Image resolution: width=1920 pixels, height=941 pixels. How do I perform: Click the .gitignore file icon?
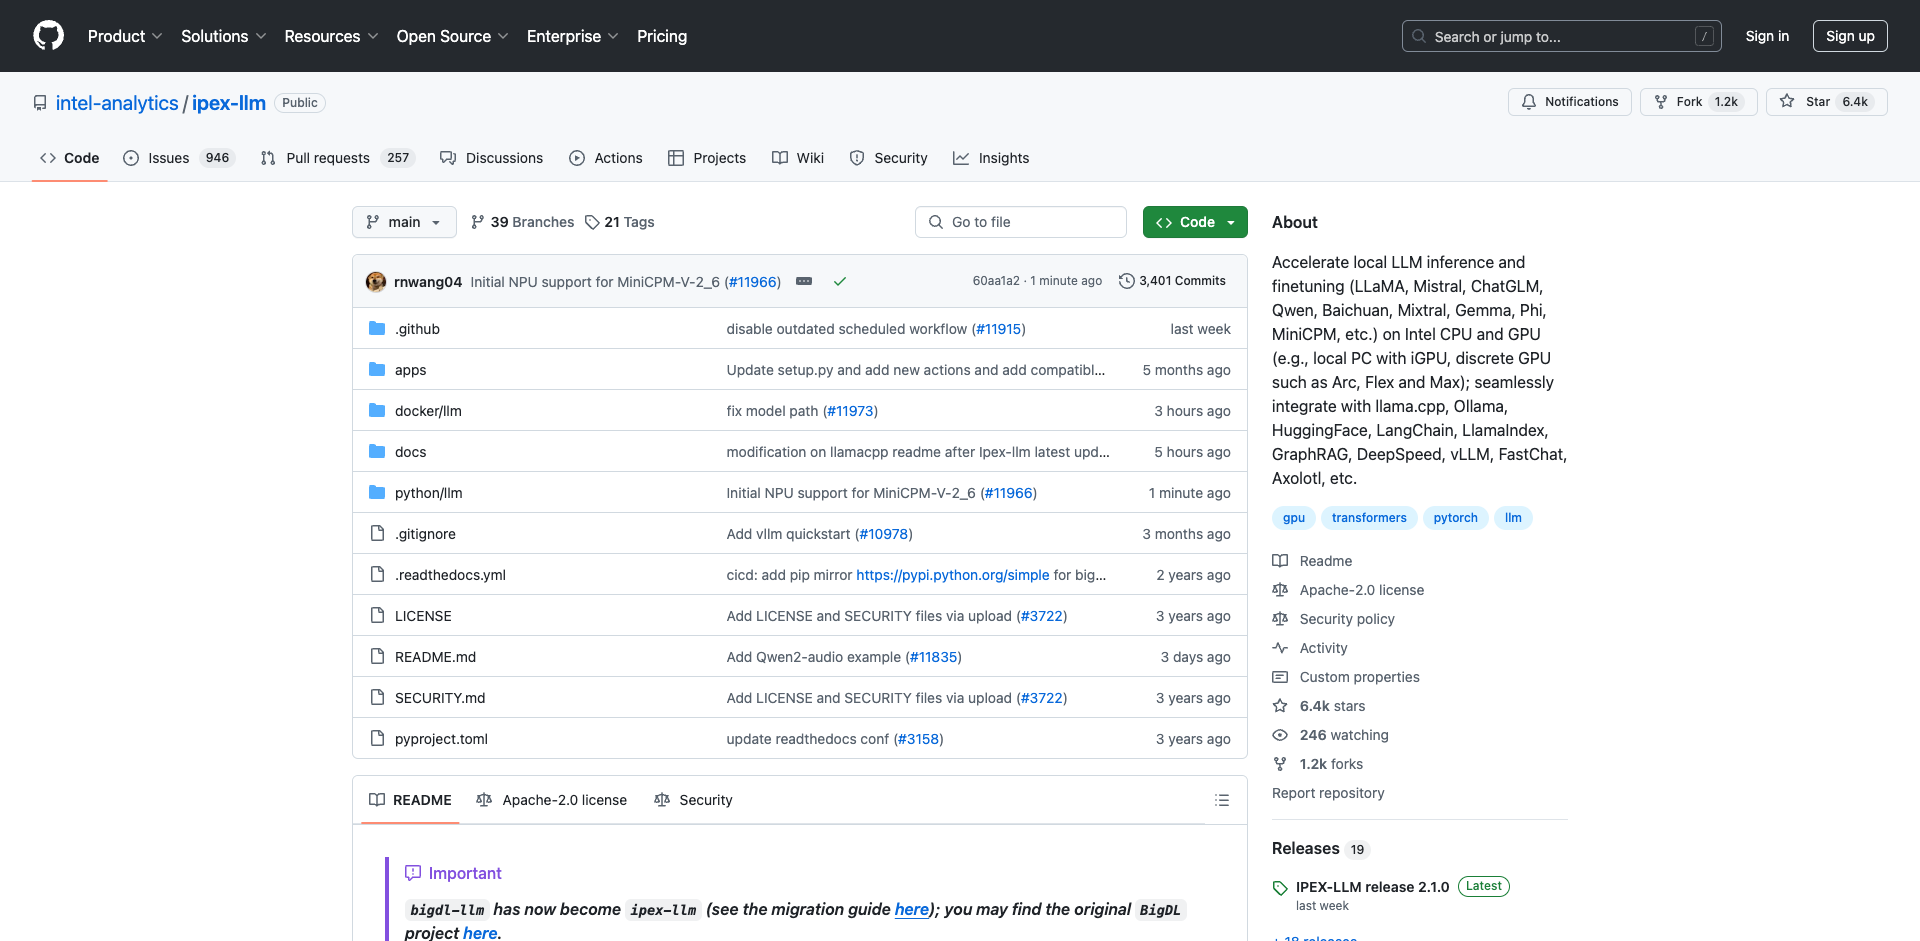tap(377, 534)
